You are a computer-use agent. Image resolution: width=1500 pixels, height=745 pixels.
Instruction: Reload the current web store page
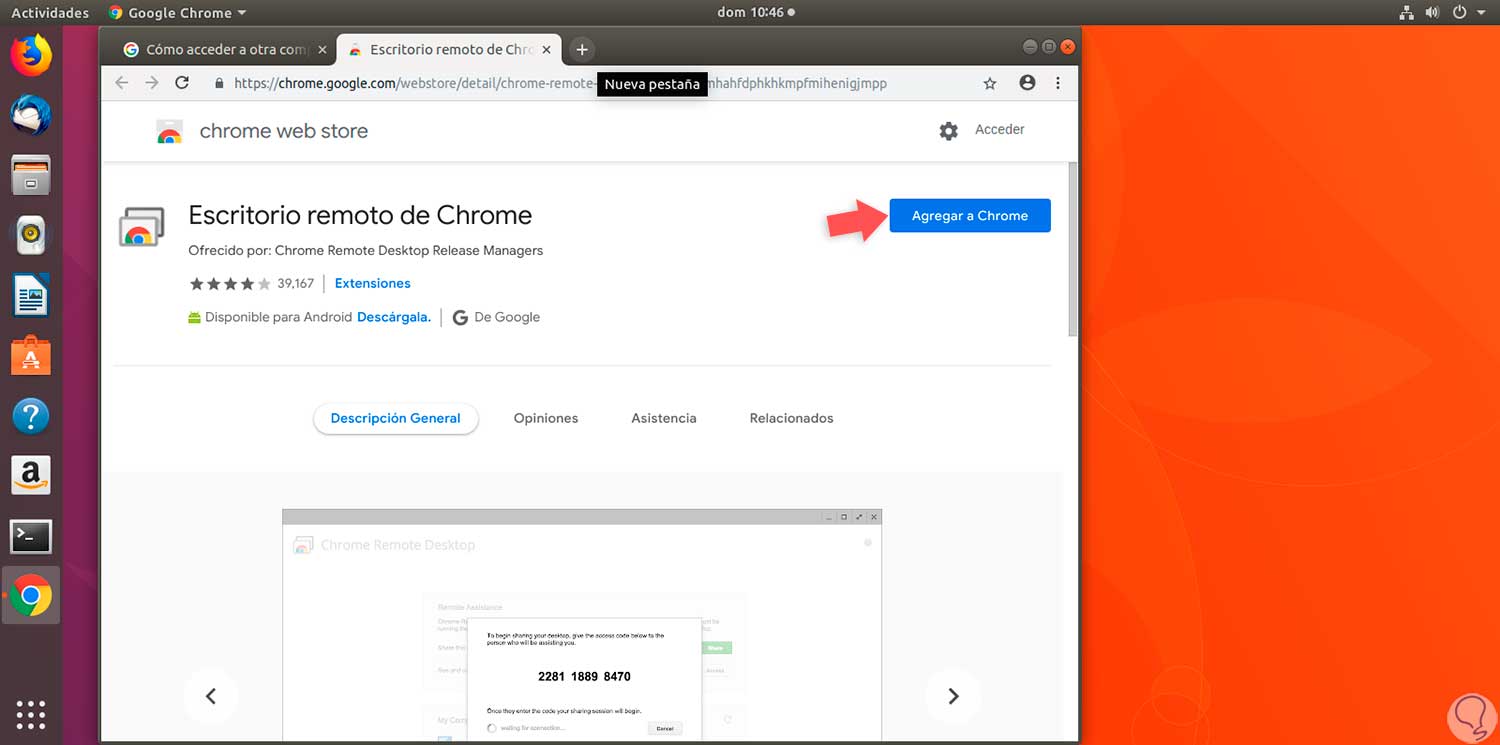point(182,83)
